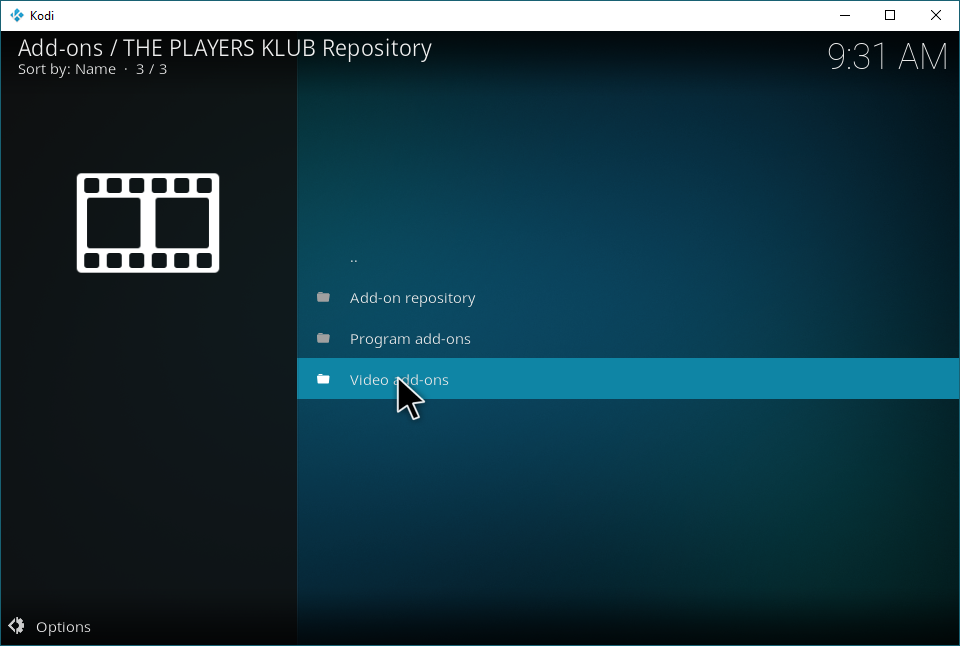Click the large film strip icon
Image resolution: width=960 pixels, height=646 pixels.
tap(148, 223)
